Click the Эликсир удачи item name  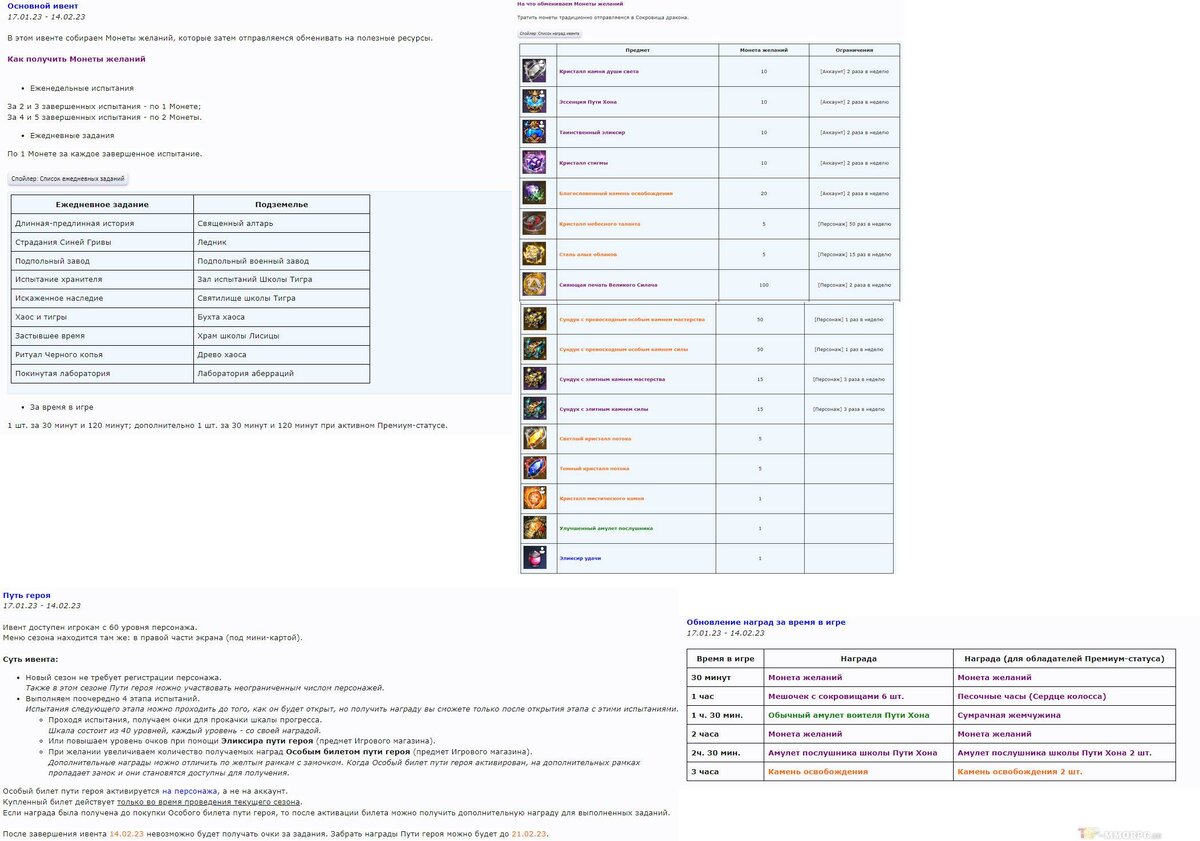click(x=580, y=558)
